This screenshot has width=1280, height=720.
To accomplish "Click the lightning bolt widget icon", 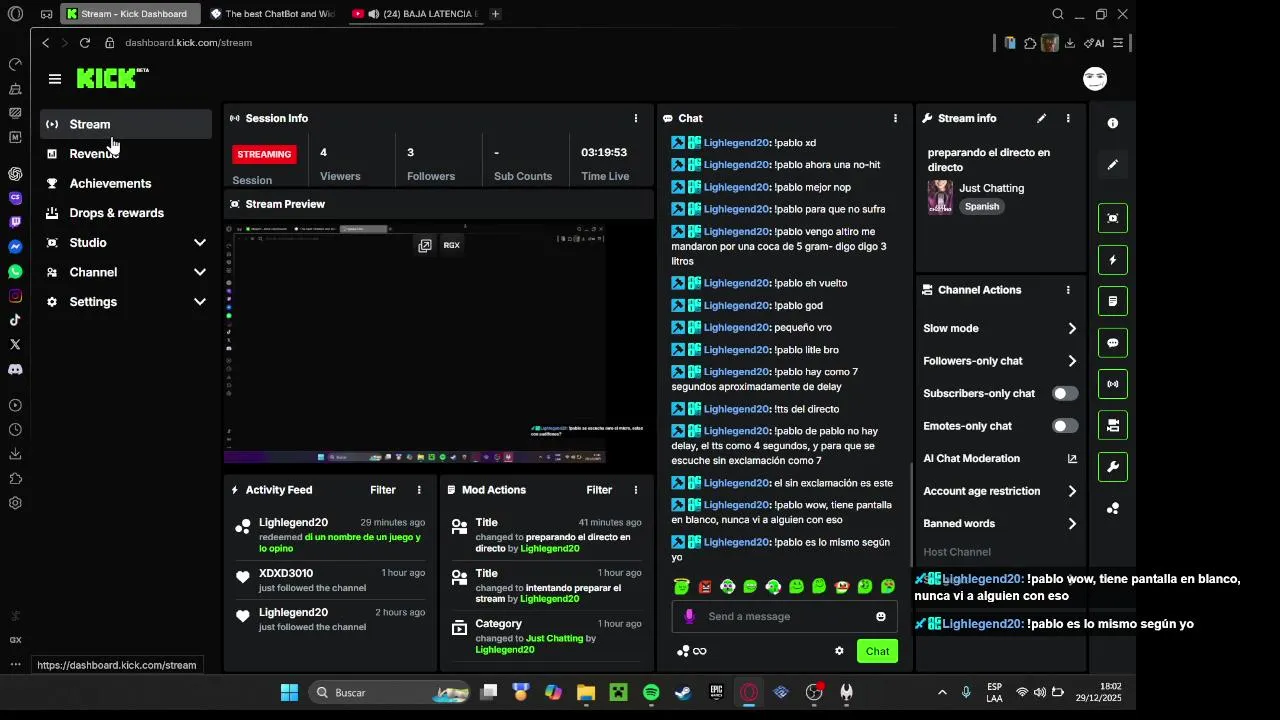I will click(1113, 260).
